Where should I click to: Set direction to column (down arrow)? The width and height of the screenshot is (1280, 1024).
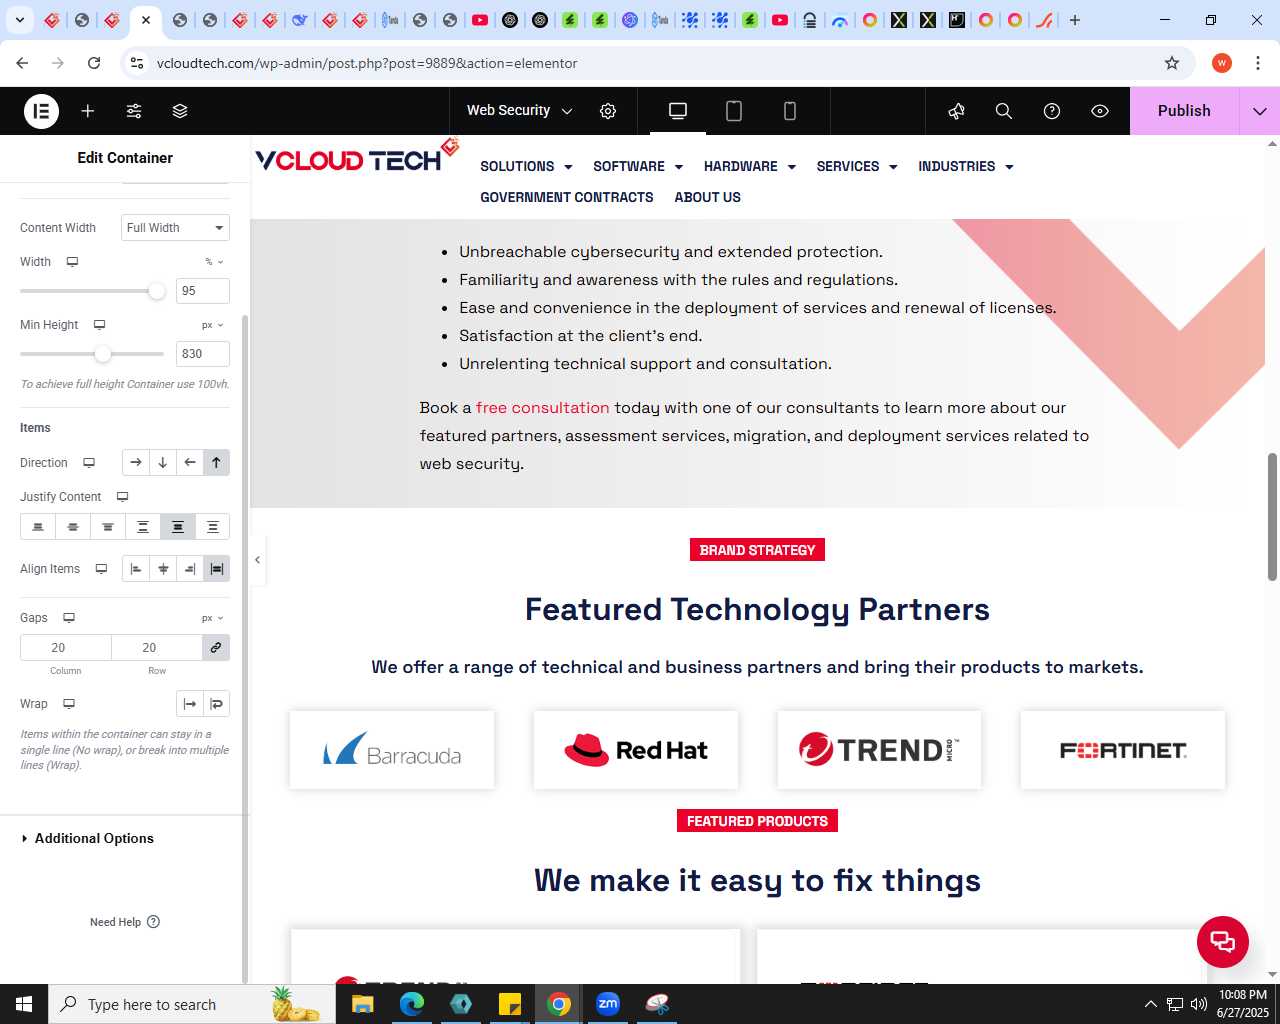[163, 463]
